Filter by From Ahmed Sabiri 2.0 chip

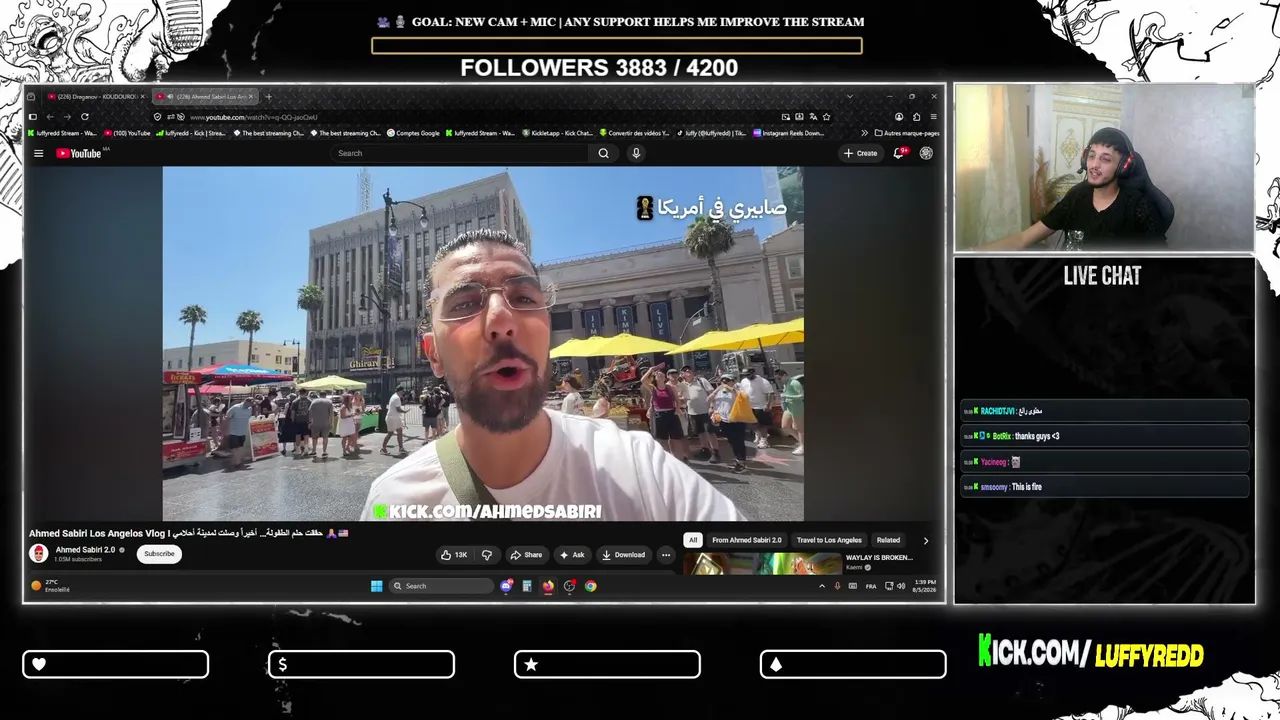tap(747, 540)
